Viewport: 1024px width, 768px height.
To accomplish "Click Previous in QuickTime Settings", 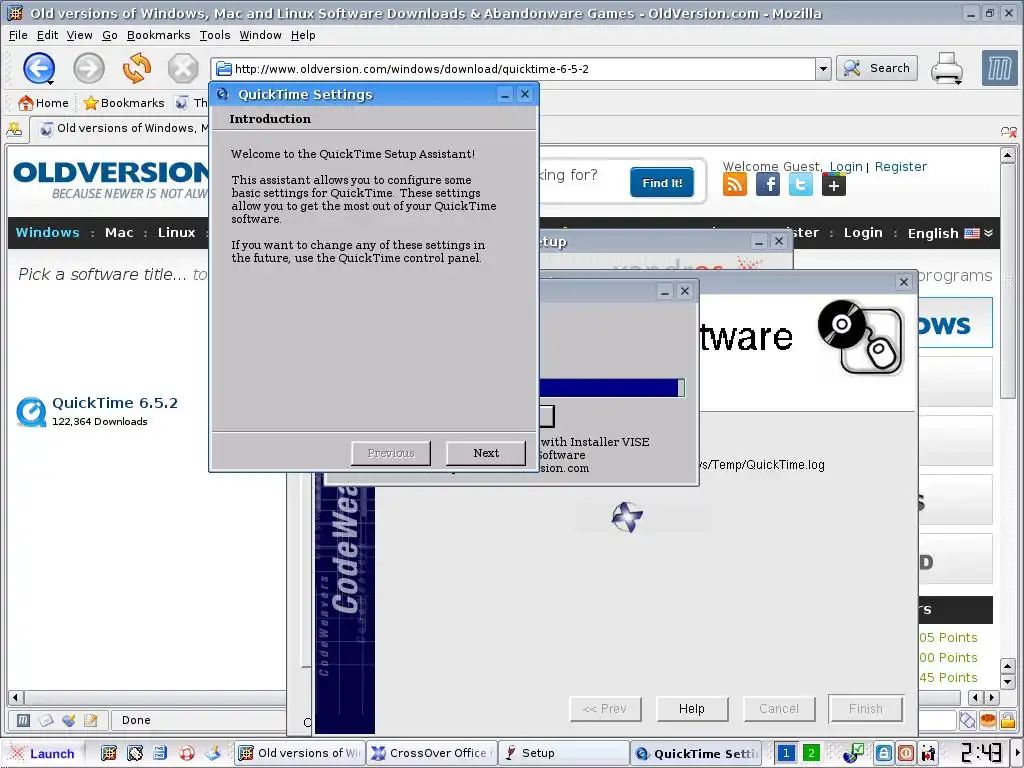I will (x=391, y=453).
